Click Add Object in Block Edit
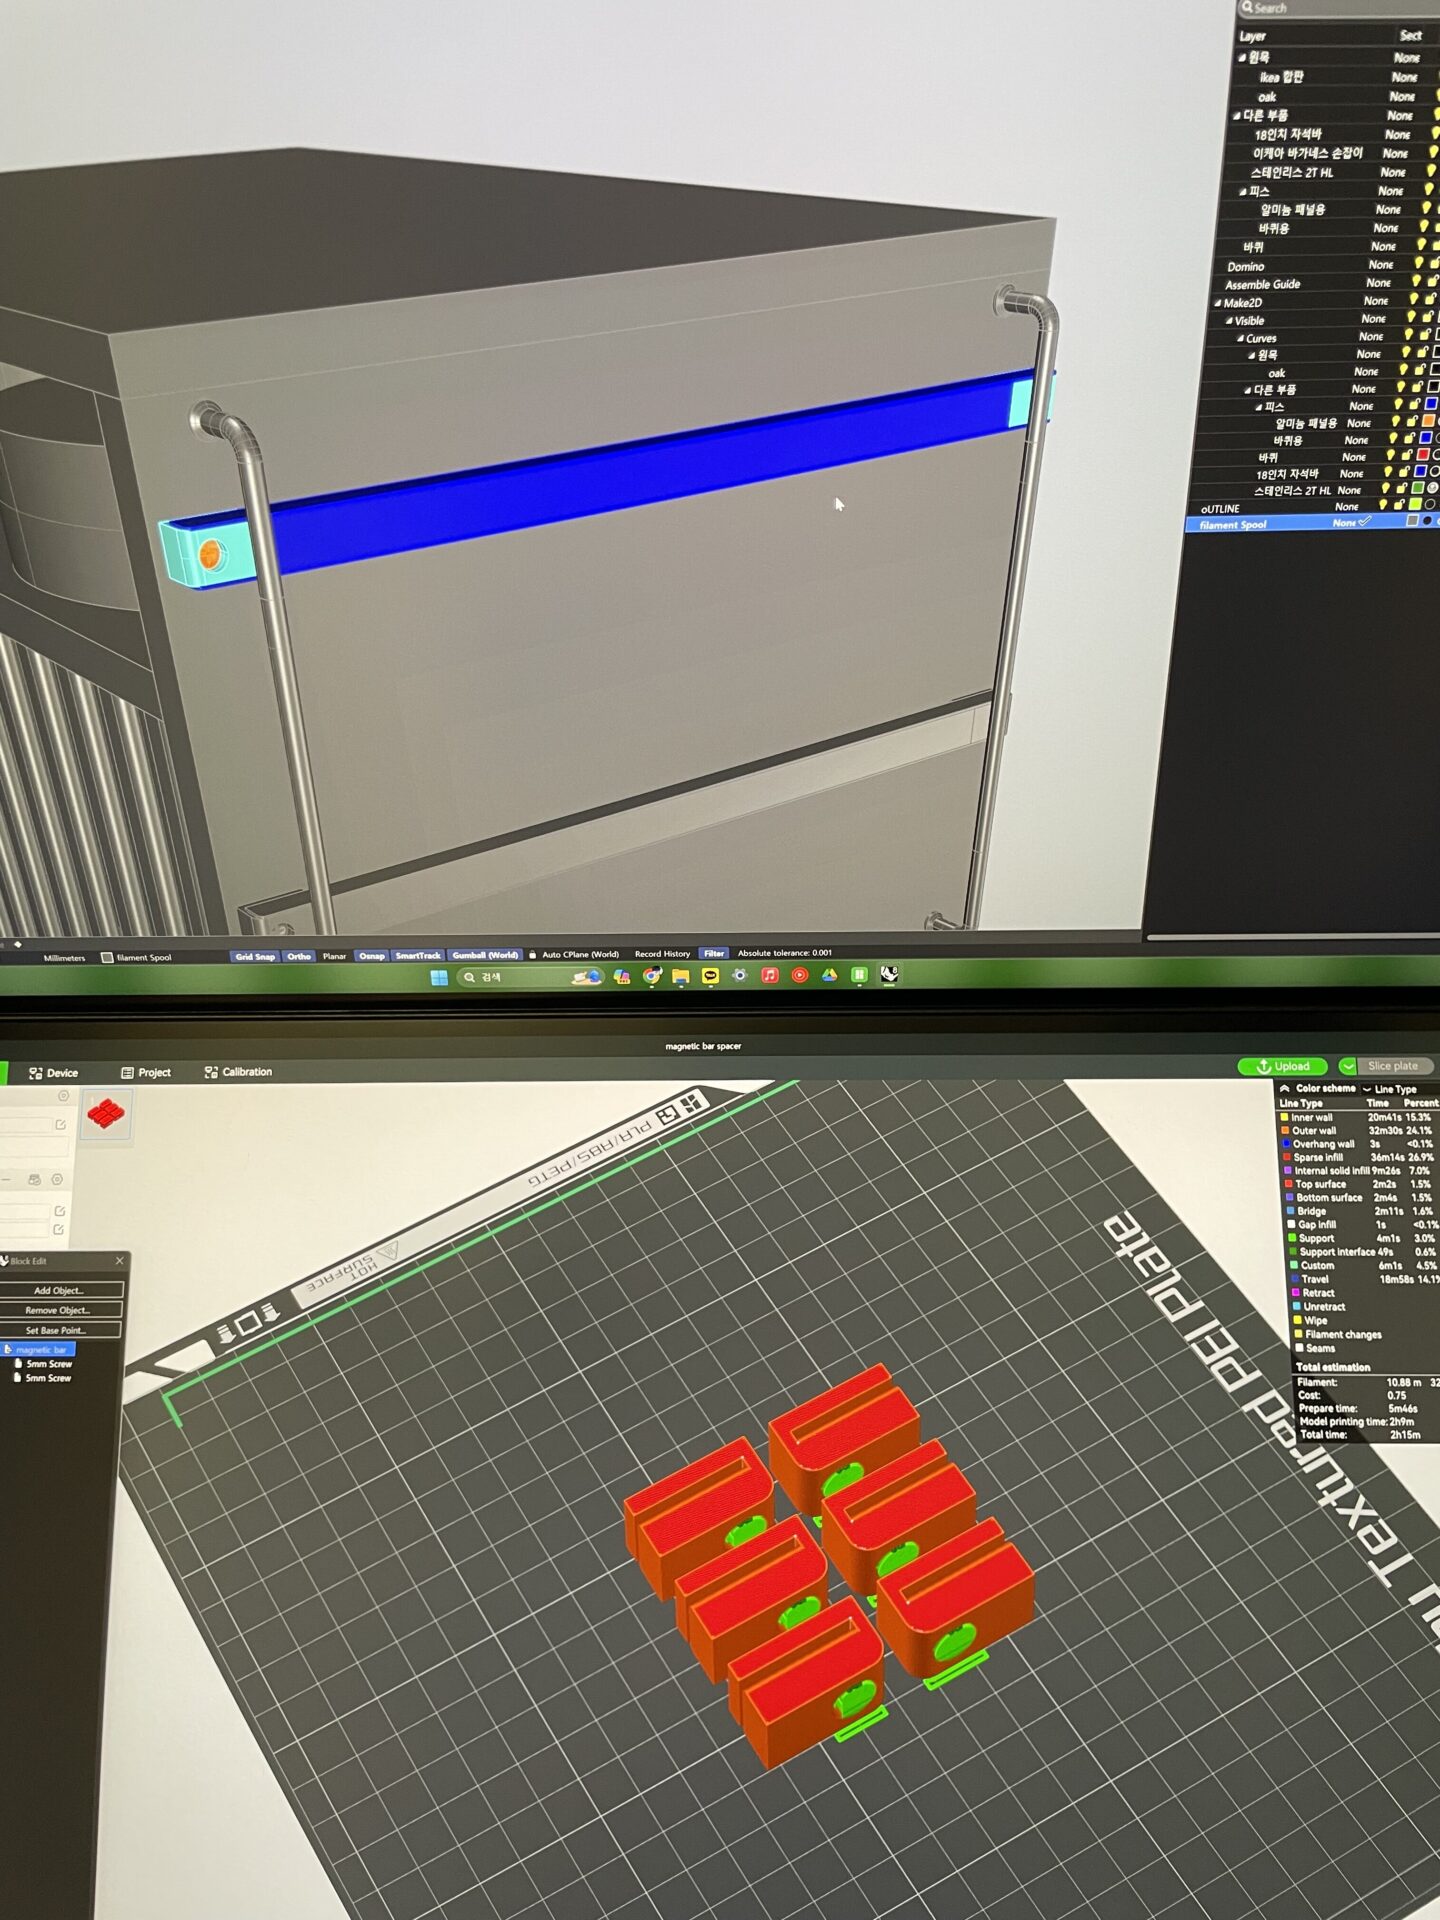This screenshot has height=1920, width=1440. [60, 1290]
